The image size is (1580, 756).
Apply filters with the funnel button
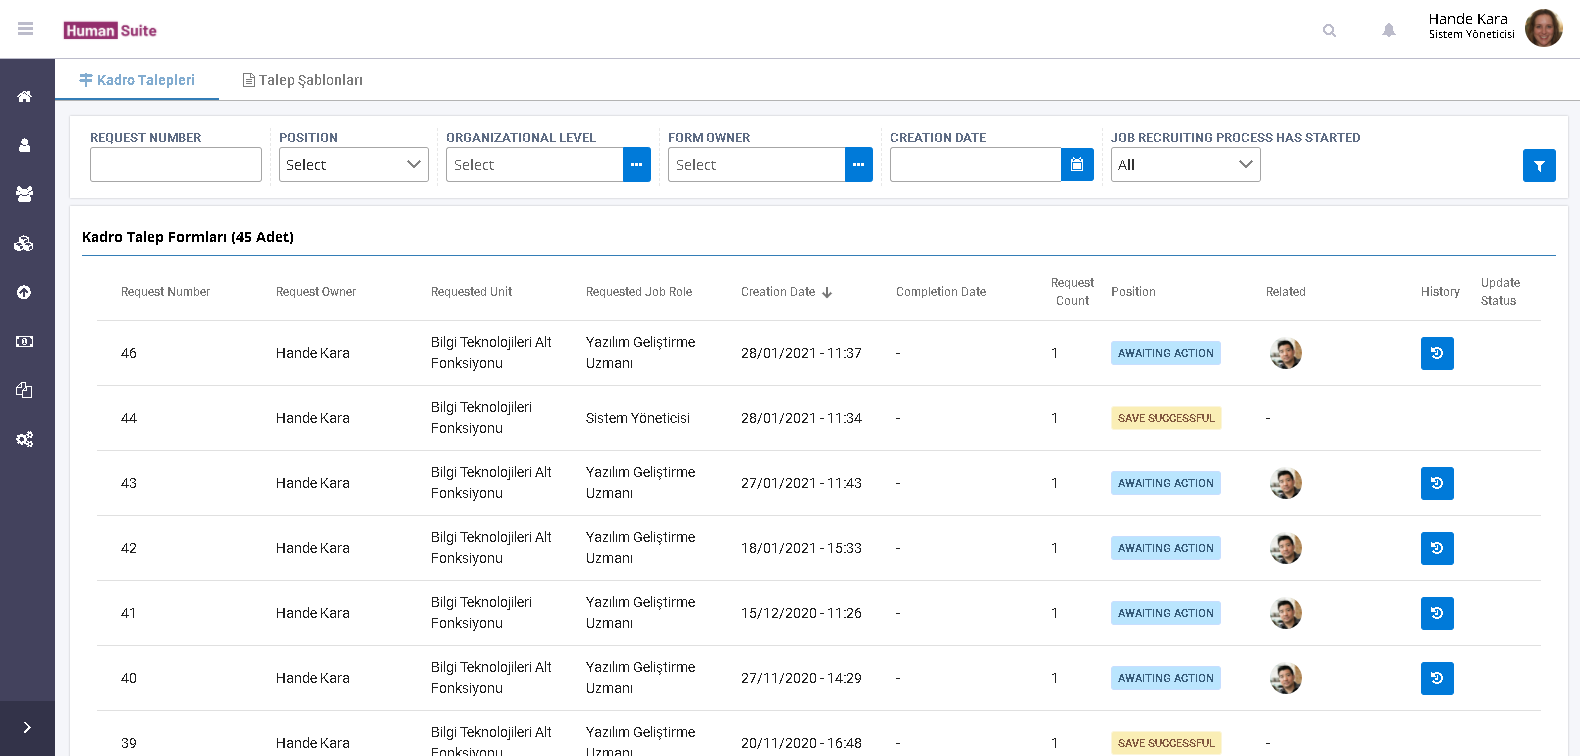click(1538, 166)
